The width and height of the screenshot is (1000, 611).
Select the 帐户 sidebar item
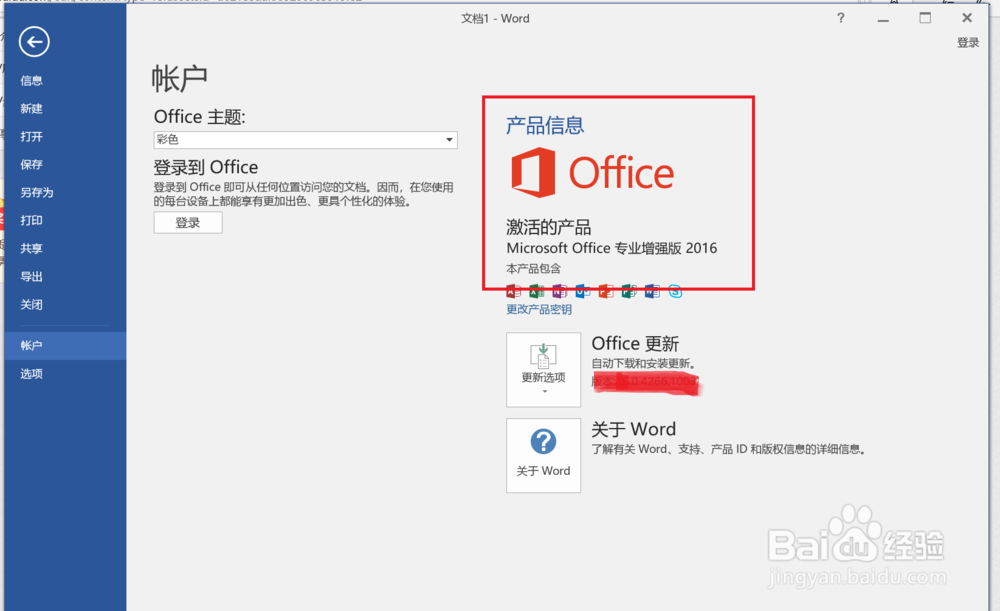click(x=65, y=346)
